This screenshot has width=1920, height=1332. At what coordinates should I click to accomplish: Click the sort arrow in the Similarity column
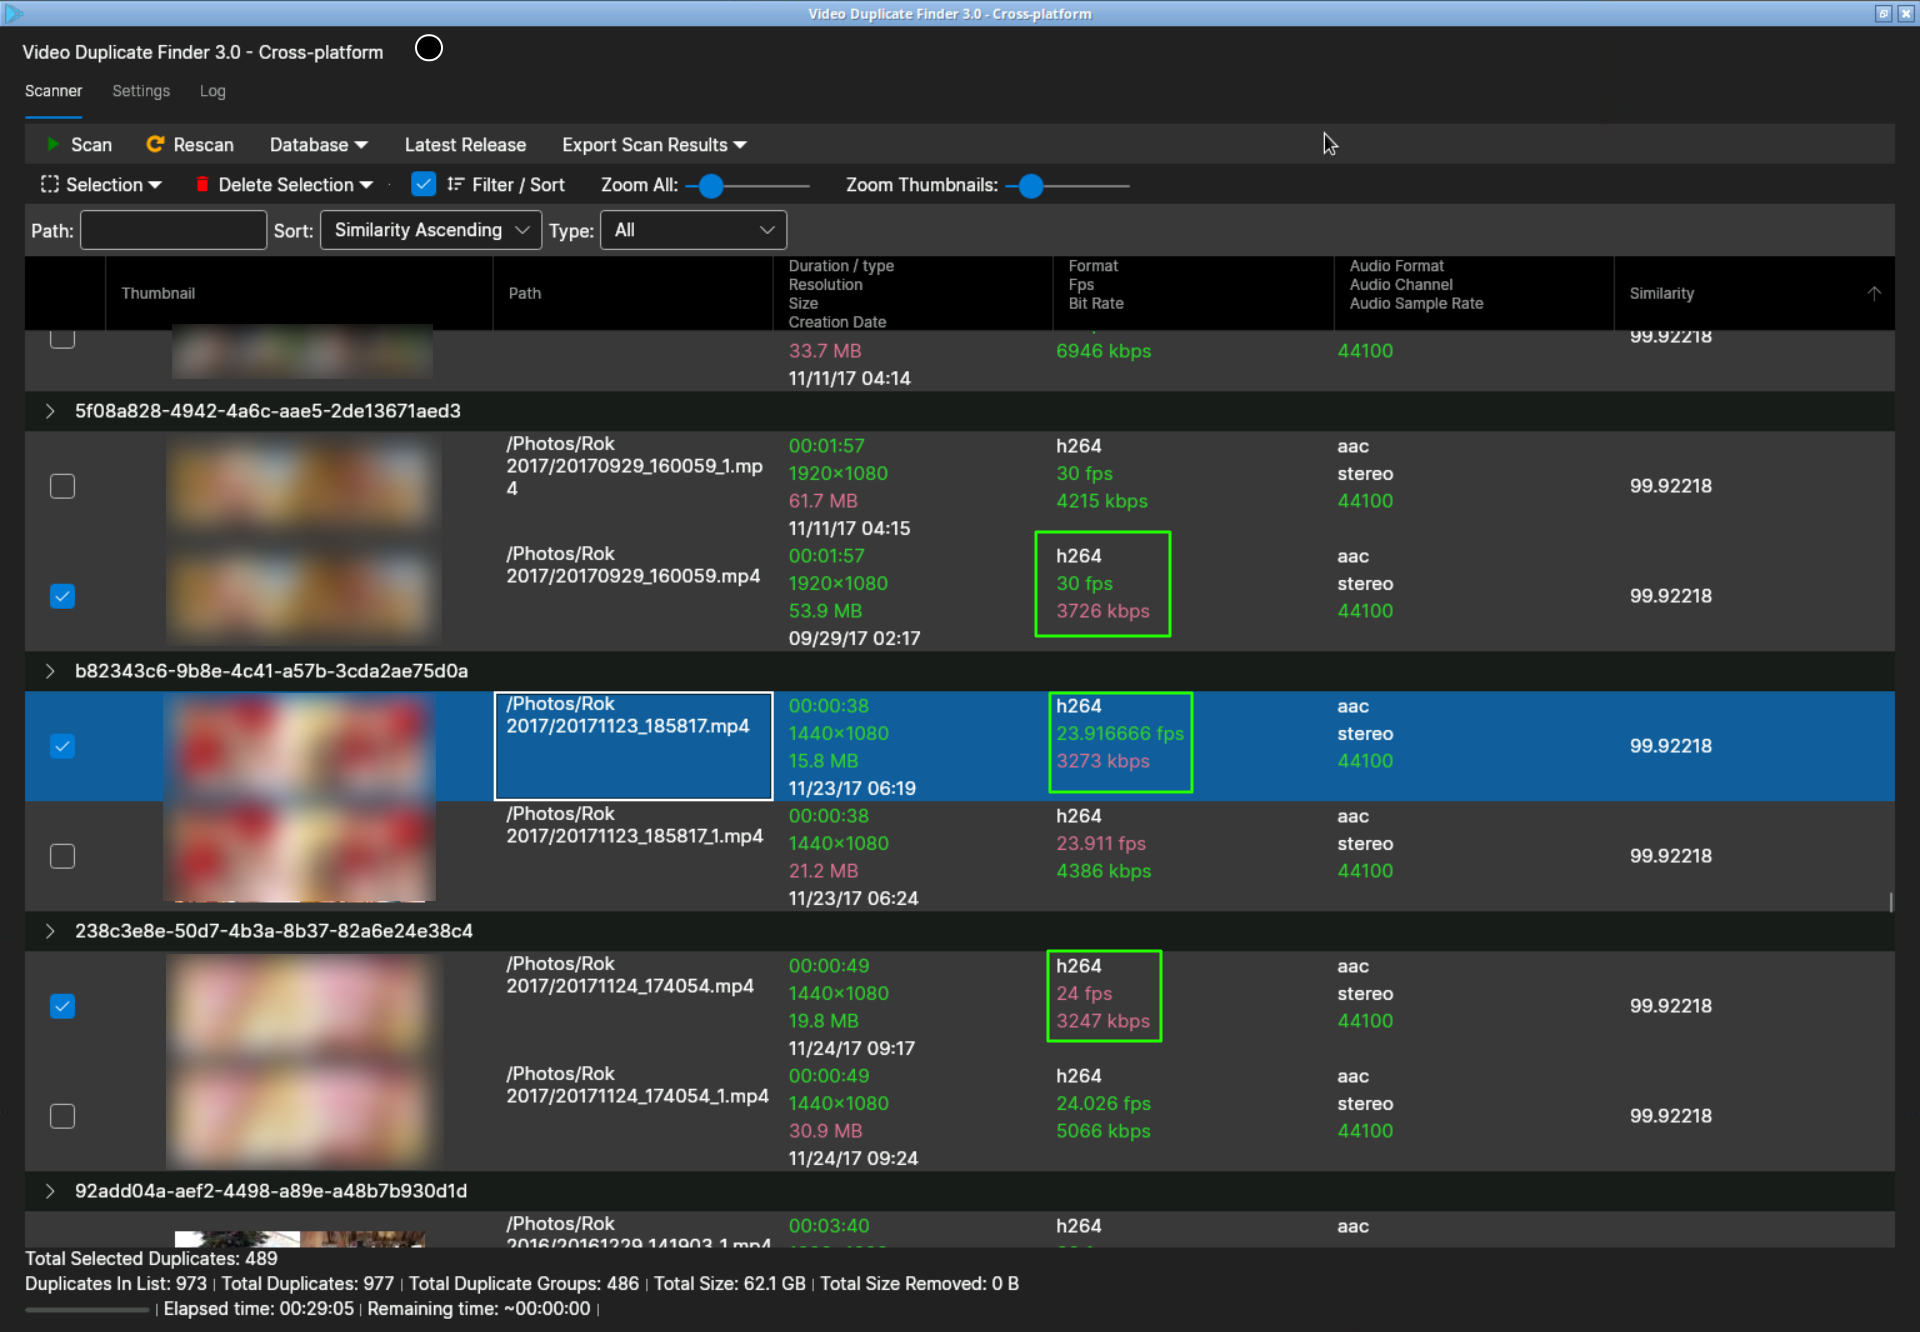point(1875,292)
